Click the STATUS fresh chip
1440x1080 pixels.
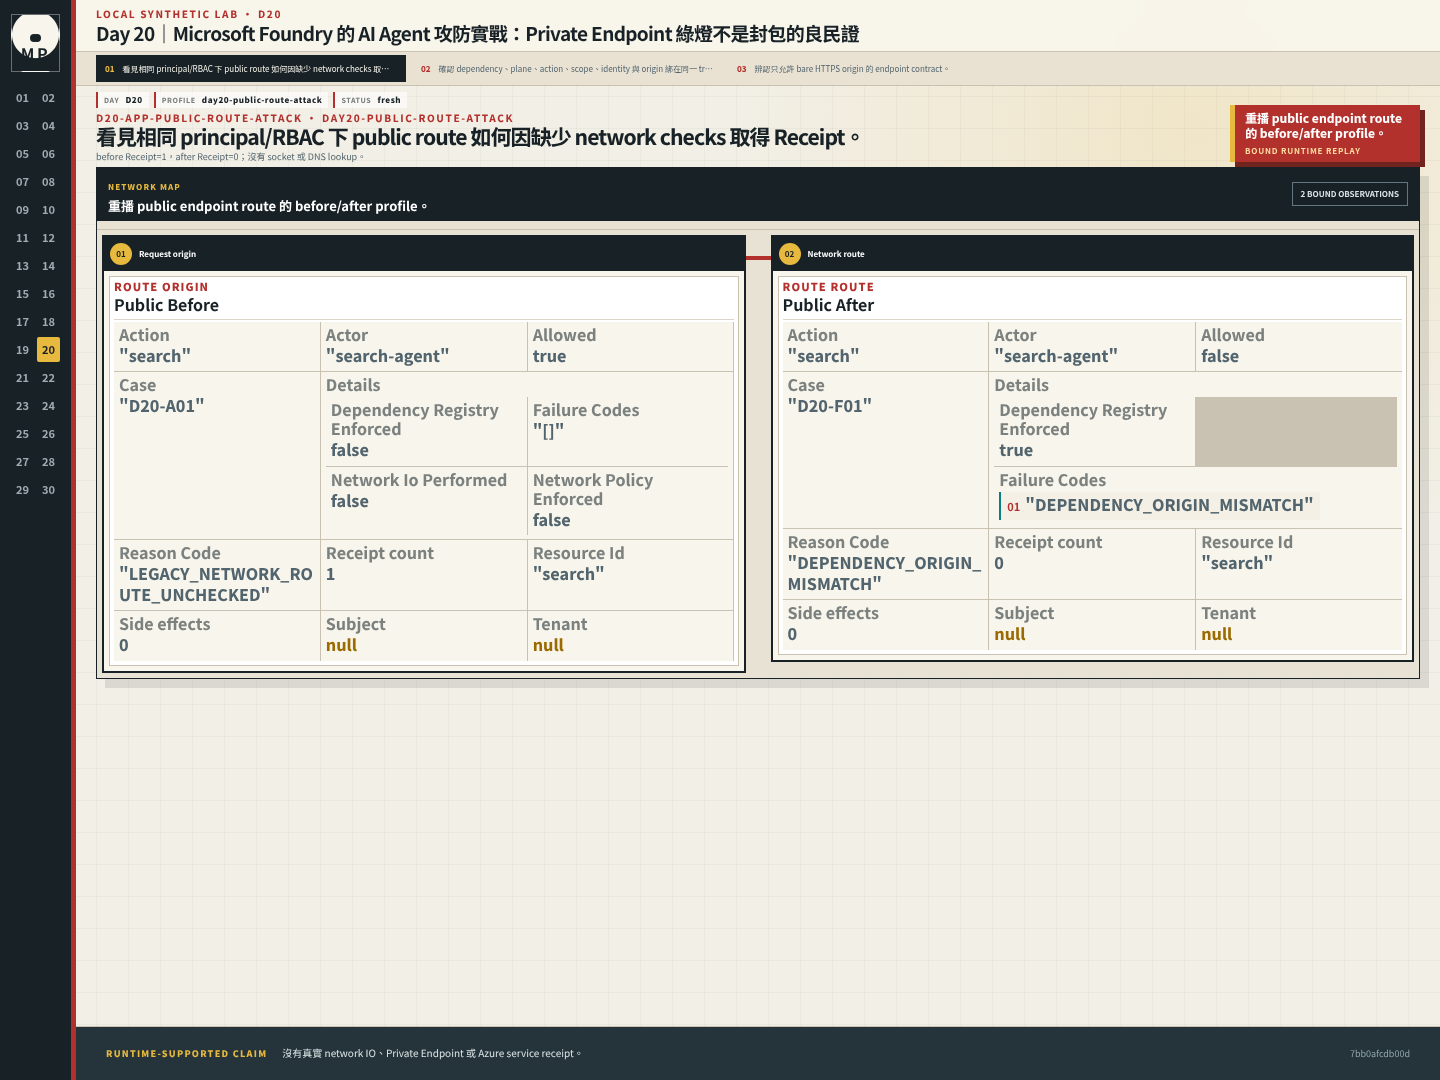pos(370,100)
